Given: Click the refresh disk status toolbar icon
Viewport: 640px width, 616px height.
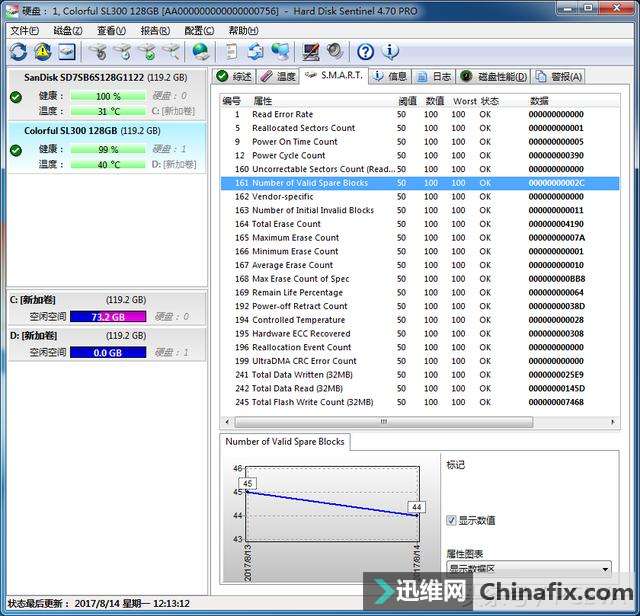Looking at the screenshot, I should click(18, 51).
